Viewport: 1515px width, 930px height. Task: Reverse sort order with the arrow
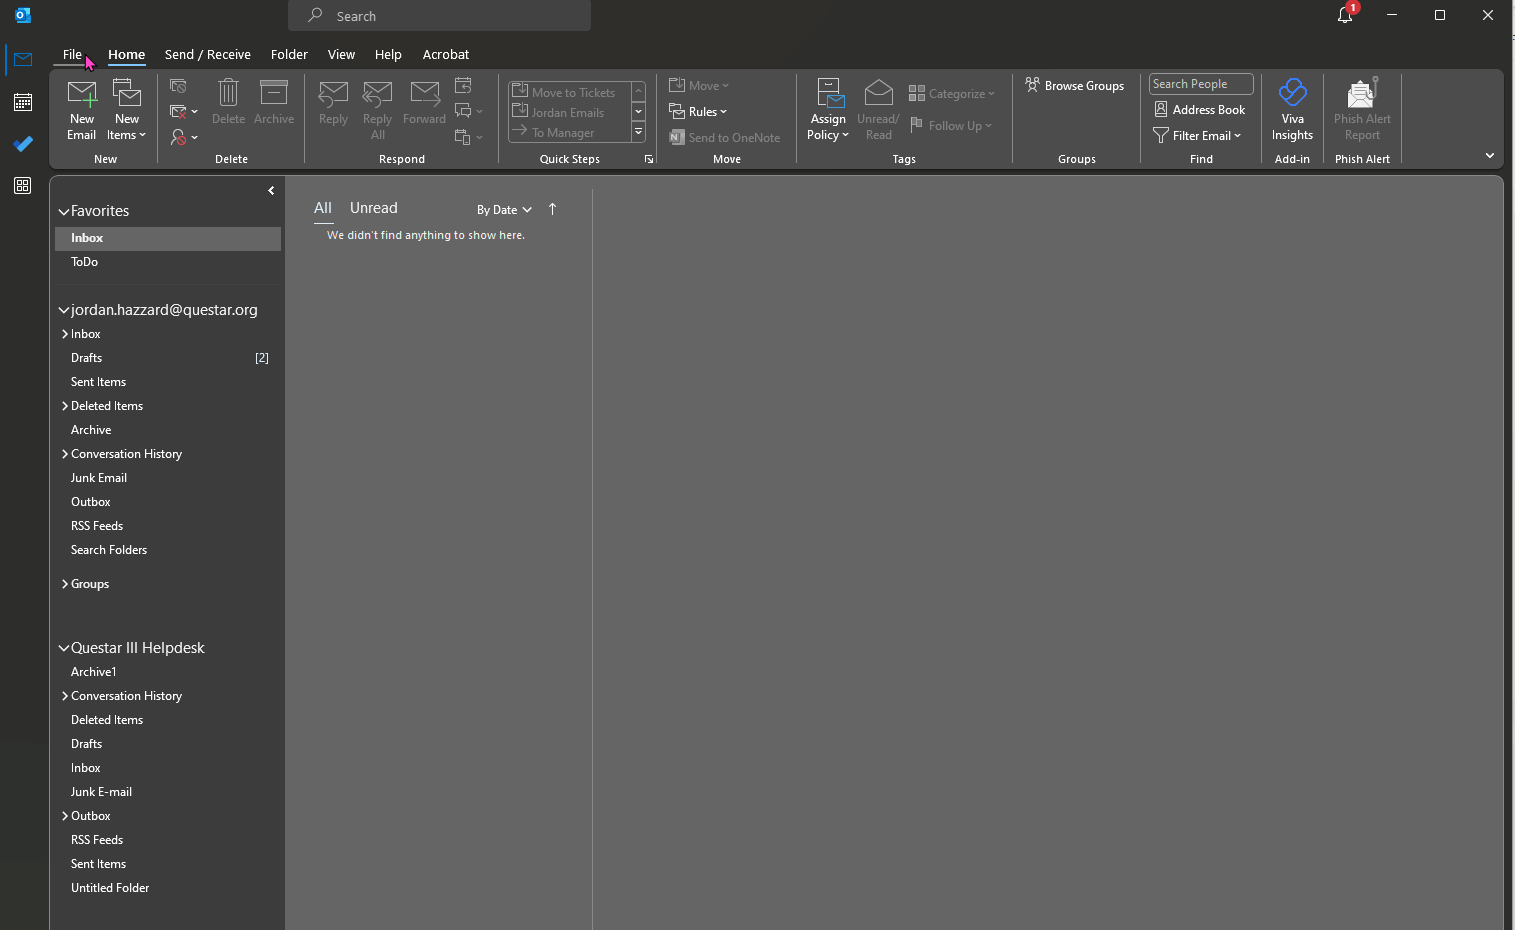(x=552, y=209)
